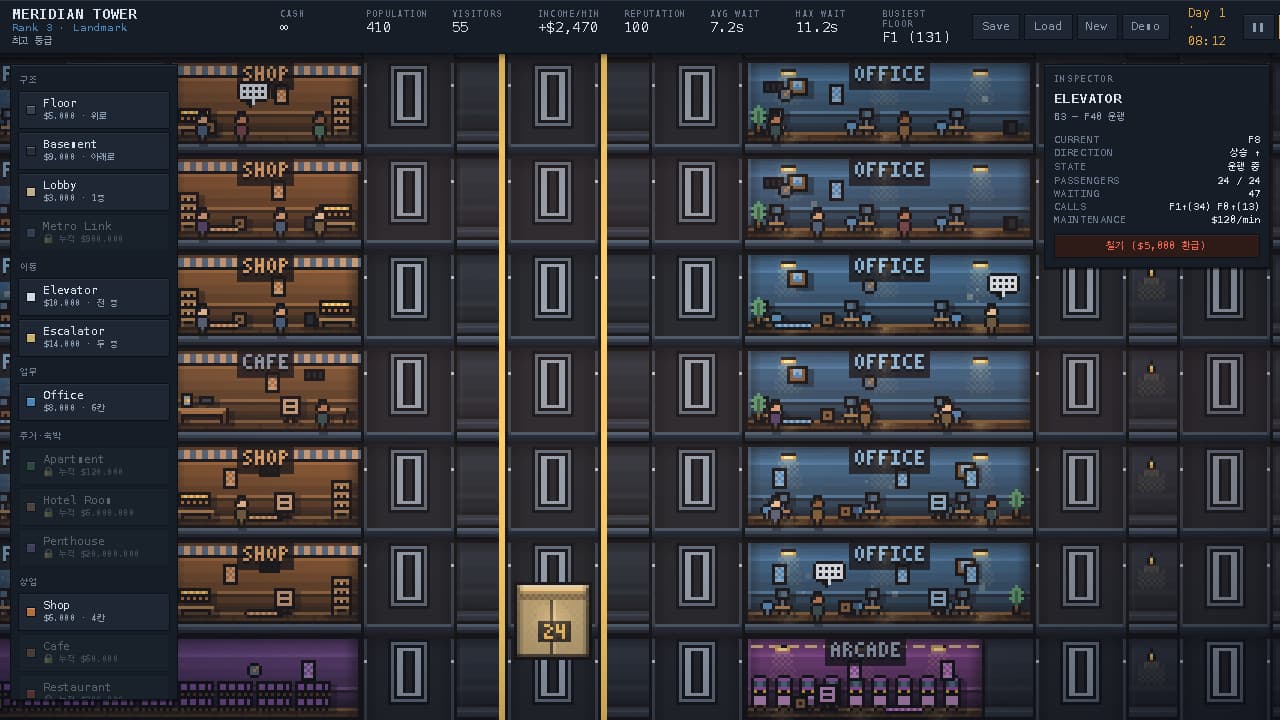Select the Office build item

(94, 401)
